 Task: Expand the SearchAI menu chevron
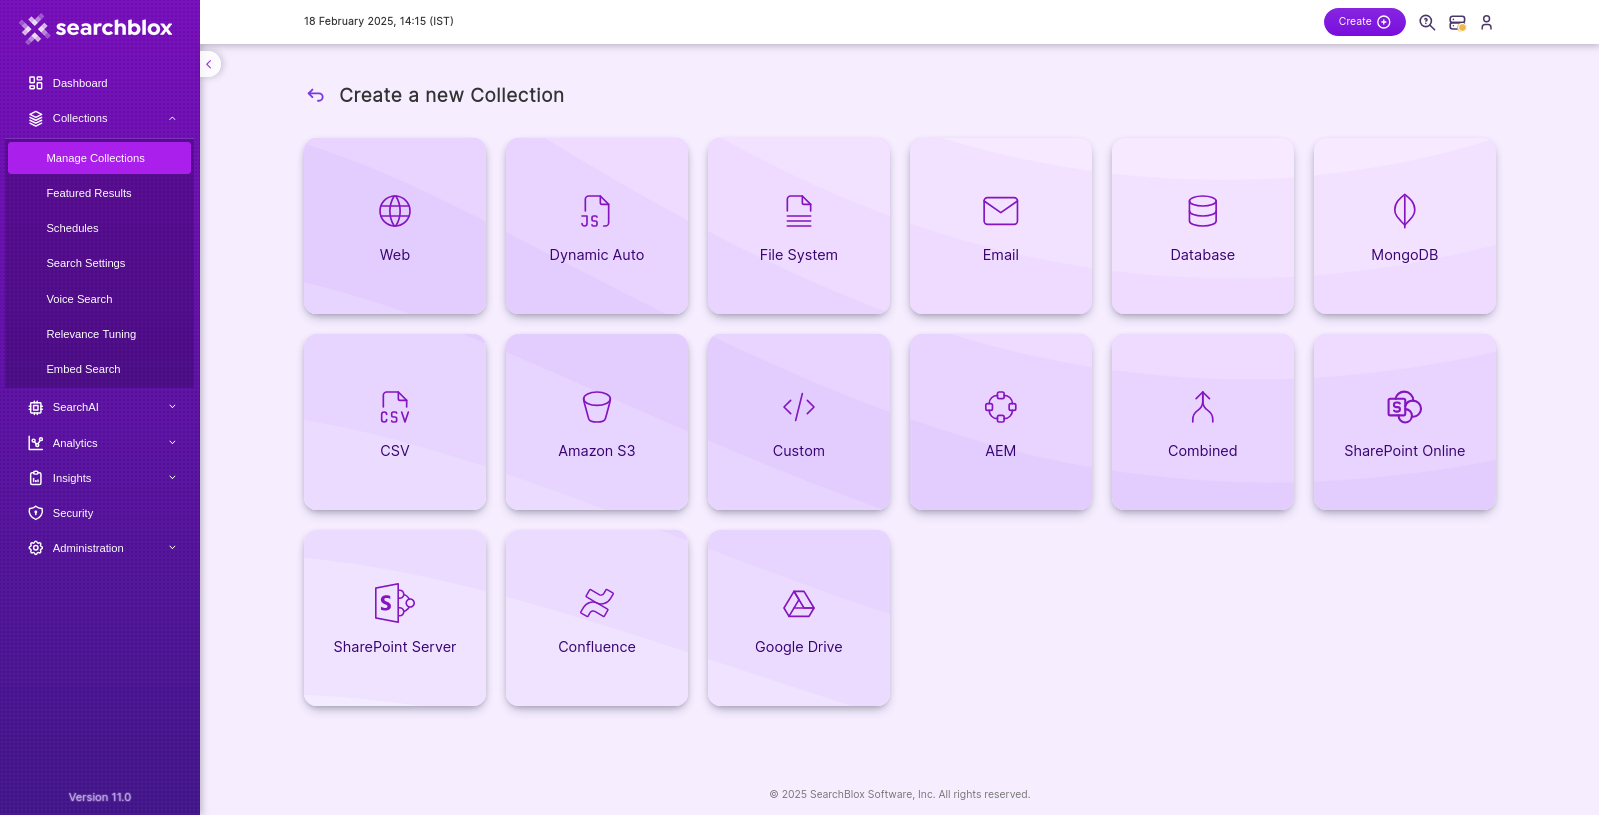point(172,407)
